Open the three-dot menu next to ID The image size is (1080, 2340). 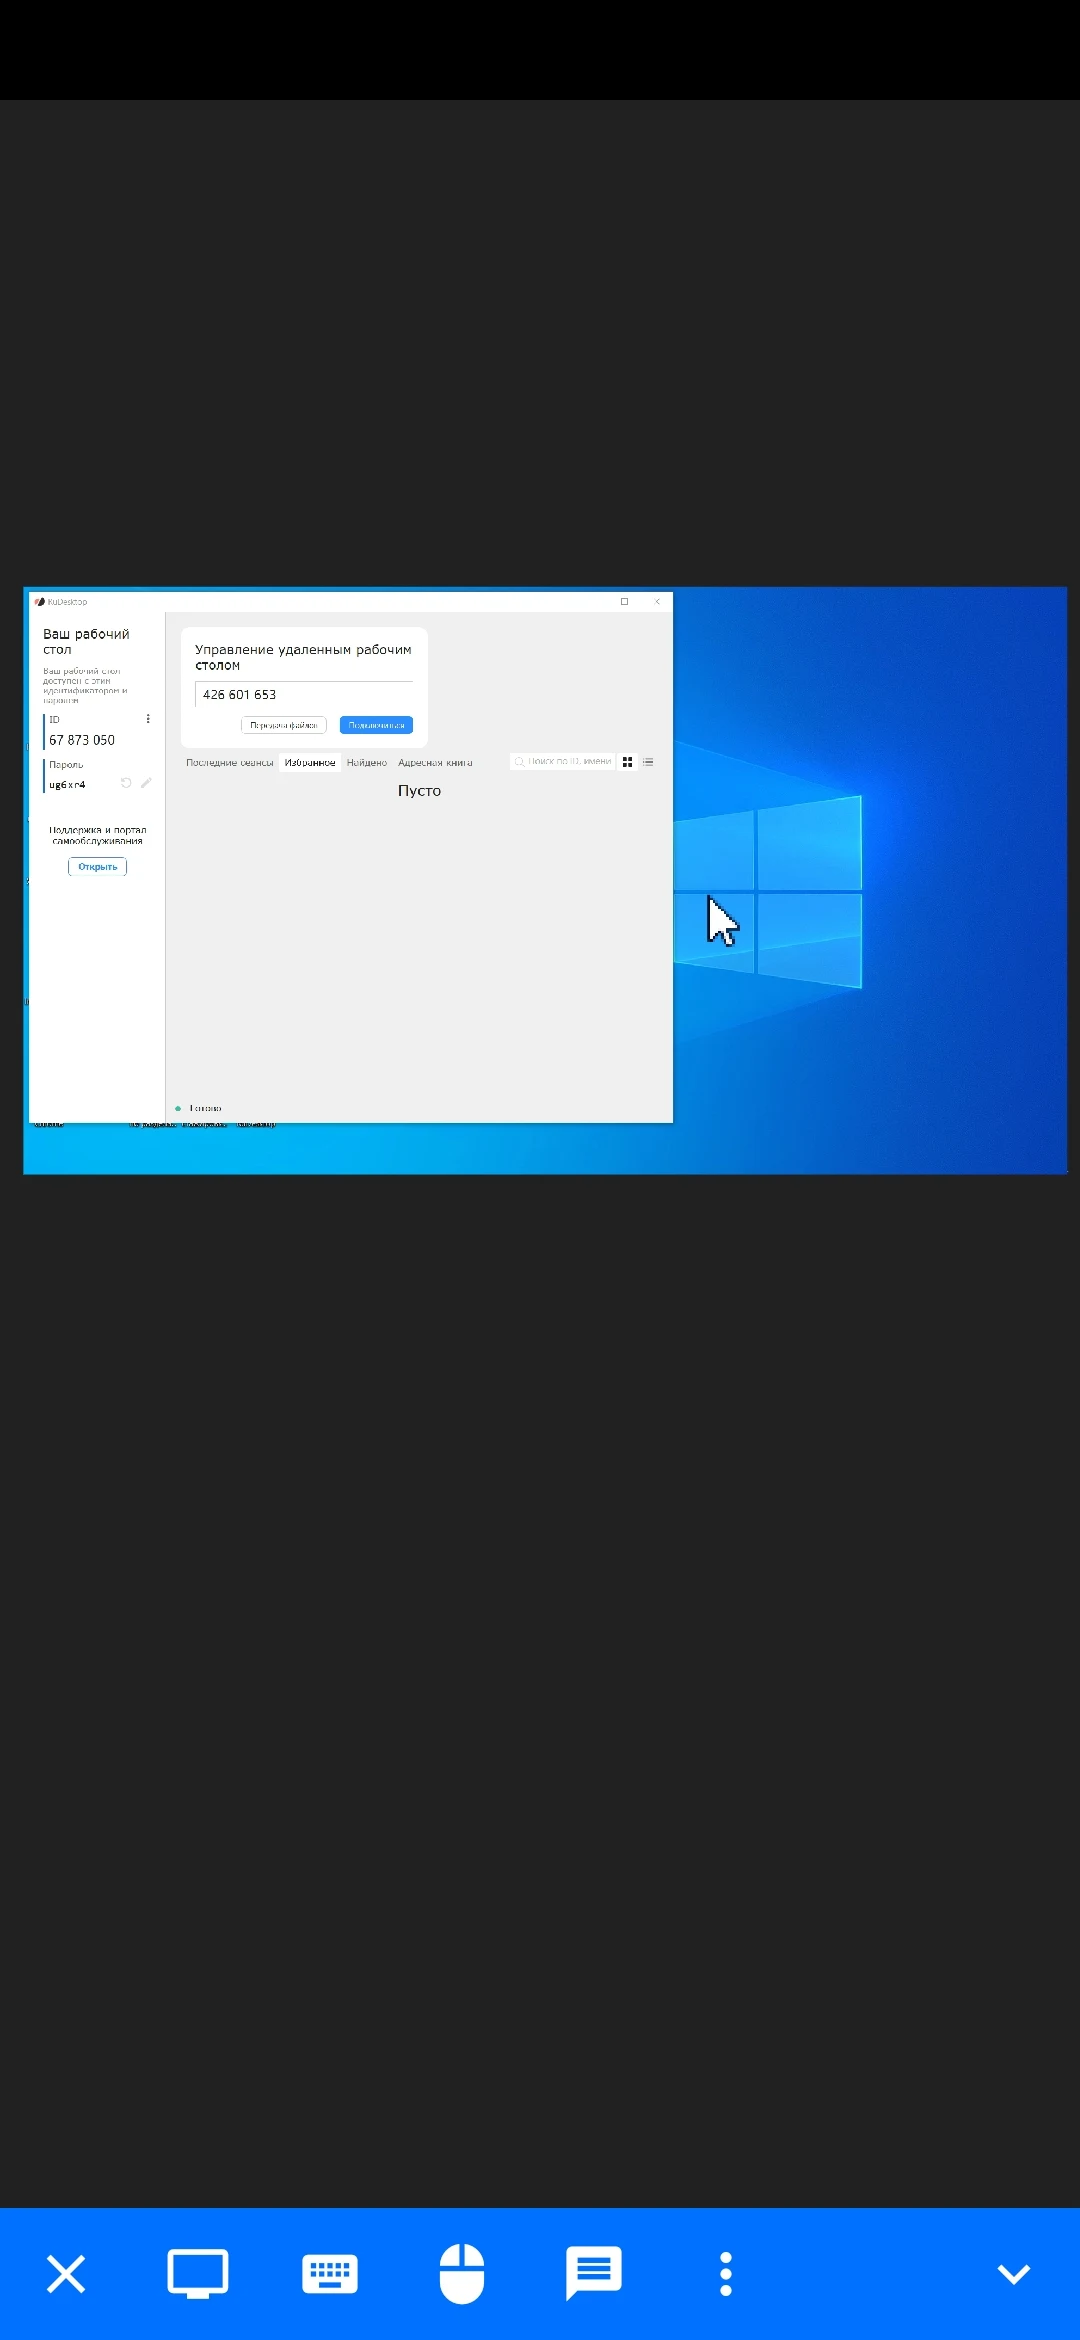point(148,719)
